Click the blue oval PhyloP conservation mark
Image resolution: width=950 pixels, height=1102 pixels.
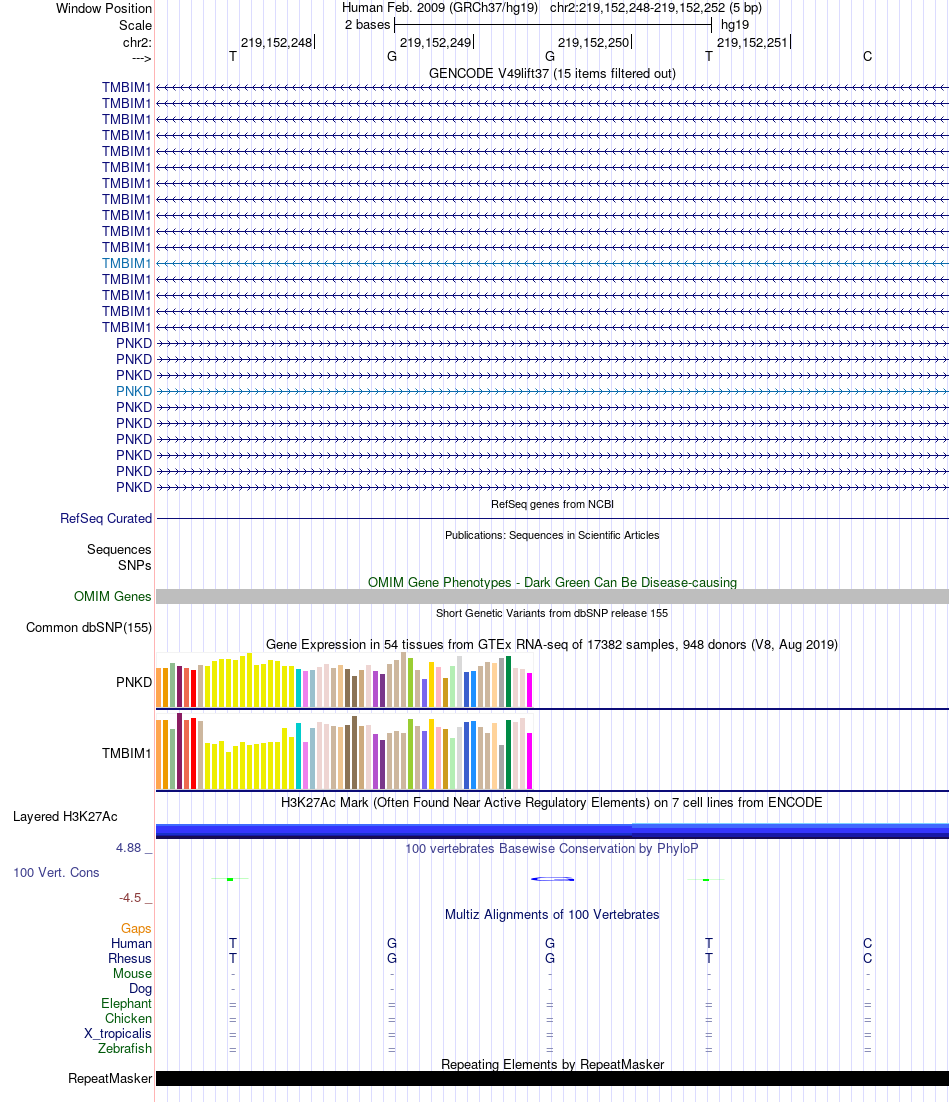point(552,879)
